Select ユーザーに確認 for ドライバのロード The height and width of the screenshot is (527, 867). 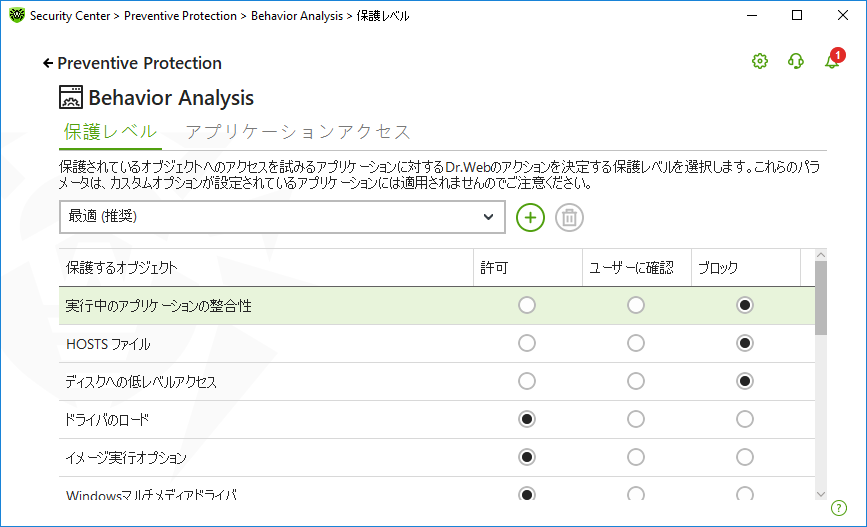pyautogui.click(x=636, y=419)
